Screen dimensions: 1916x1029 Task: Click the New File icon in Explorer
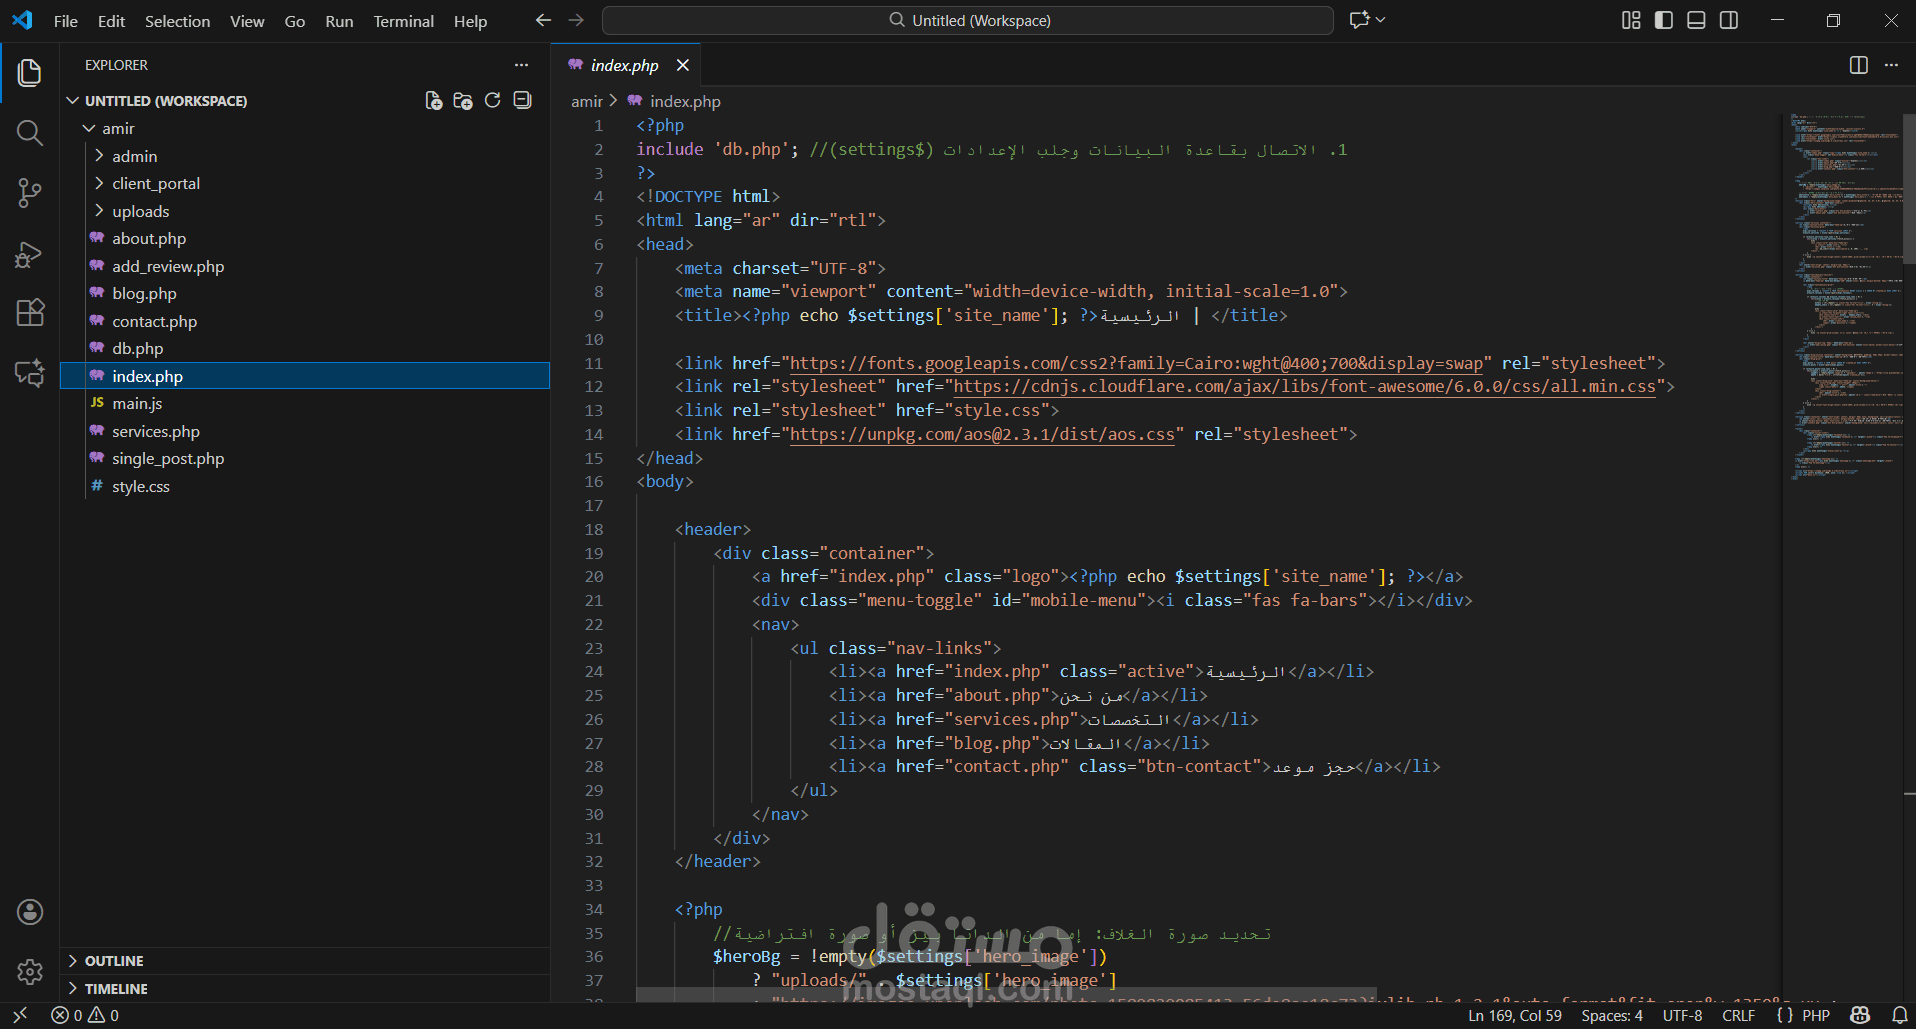point(433,101)
